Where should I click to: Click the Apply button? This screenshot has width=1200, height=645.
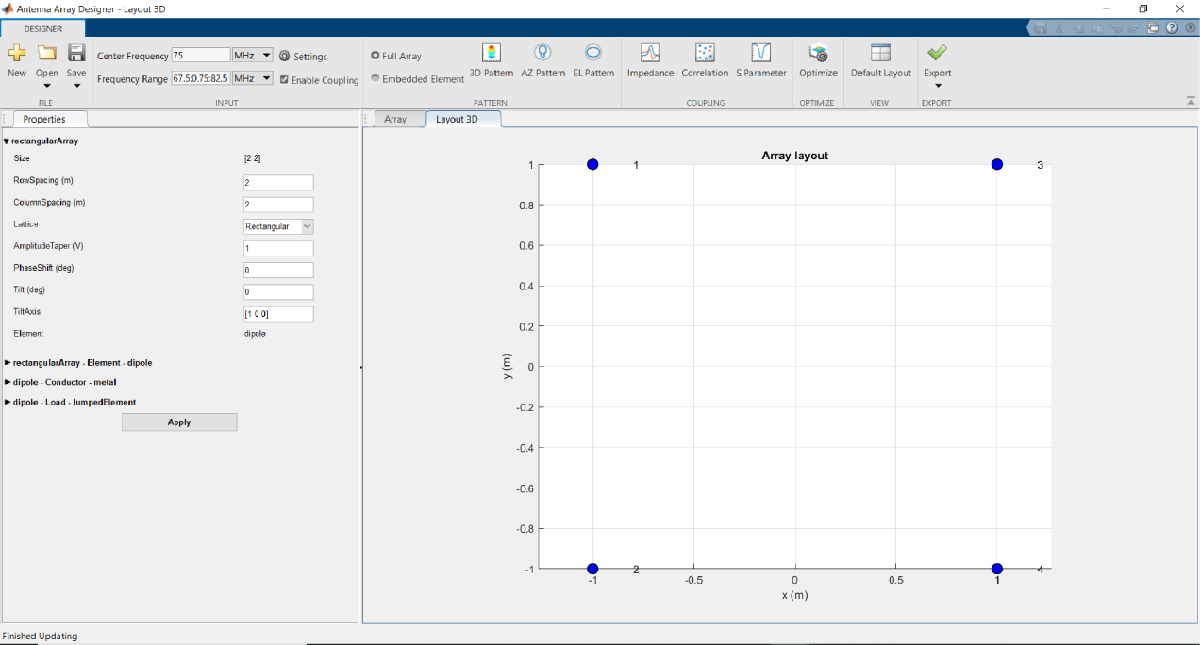point(180,422)
